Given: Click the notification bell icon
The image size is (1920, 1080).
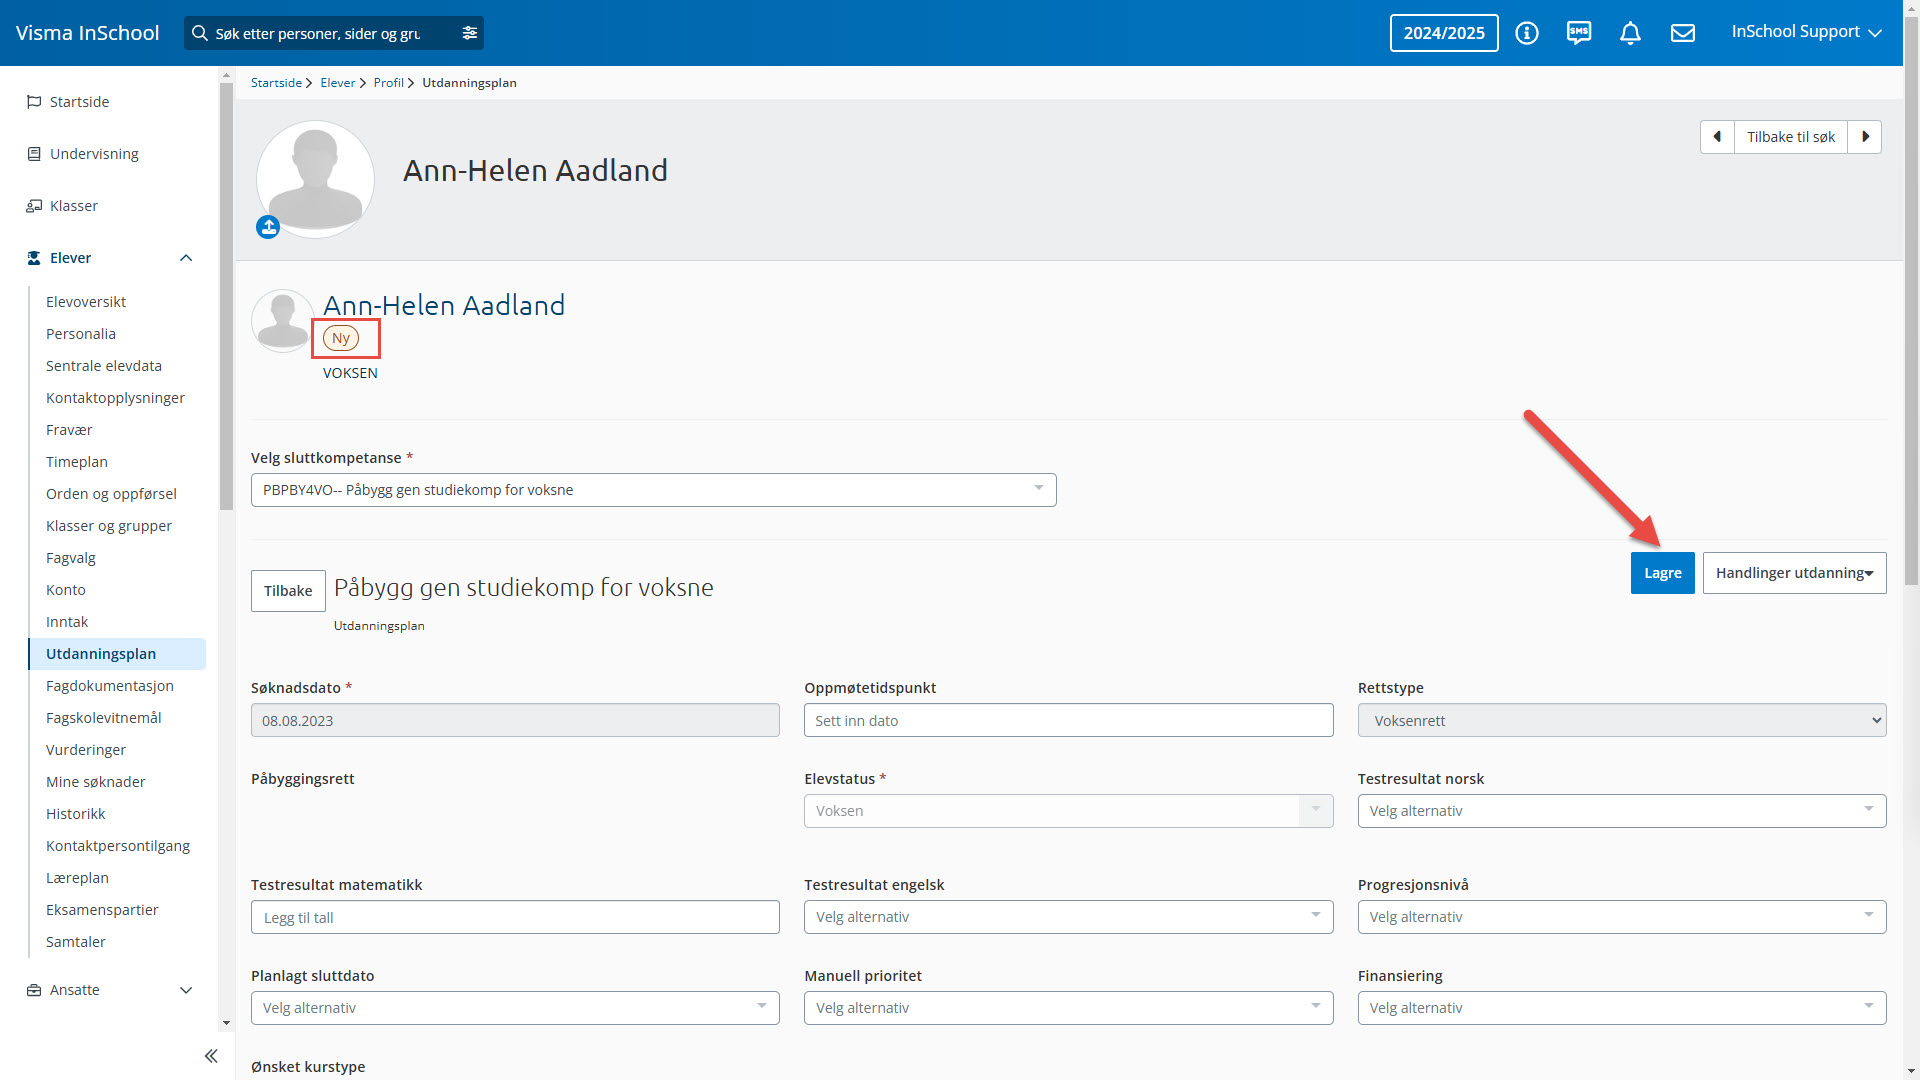Looking at the screenshot, I should tap(1630, 33).
